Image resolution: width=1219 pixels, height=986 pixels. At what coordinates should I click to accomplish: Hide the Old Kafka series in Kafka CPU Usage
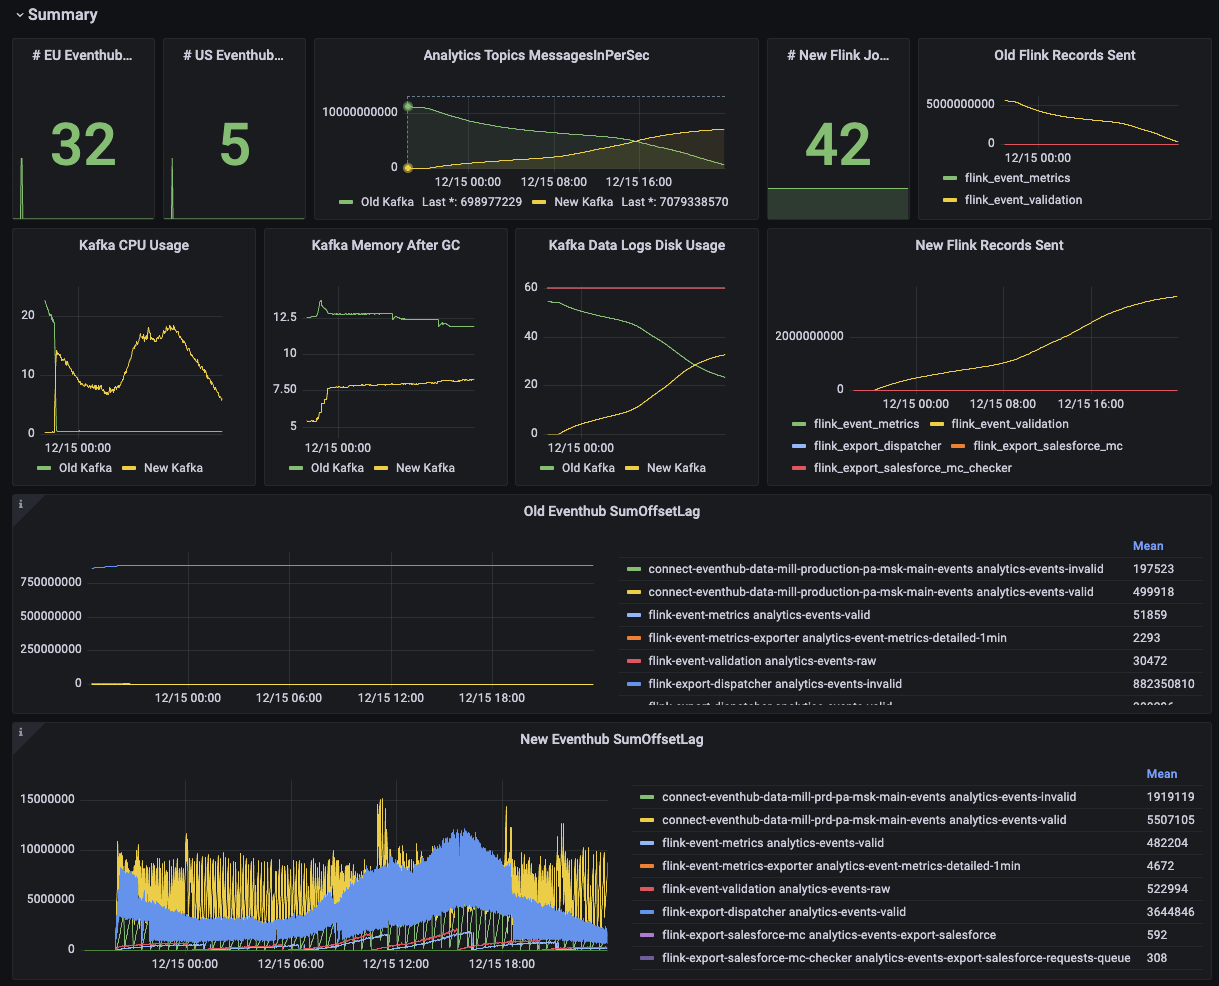(x=87, y=467)
